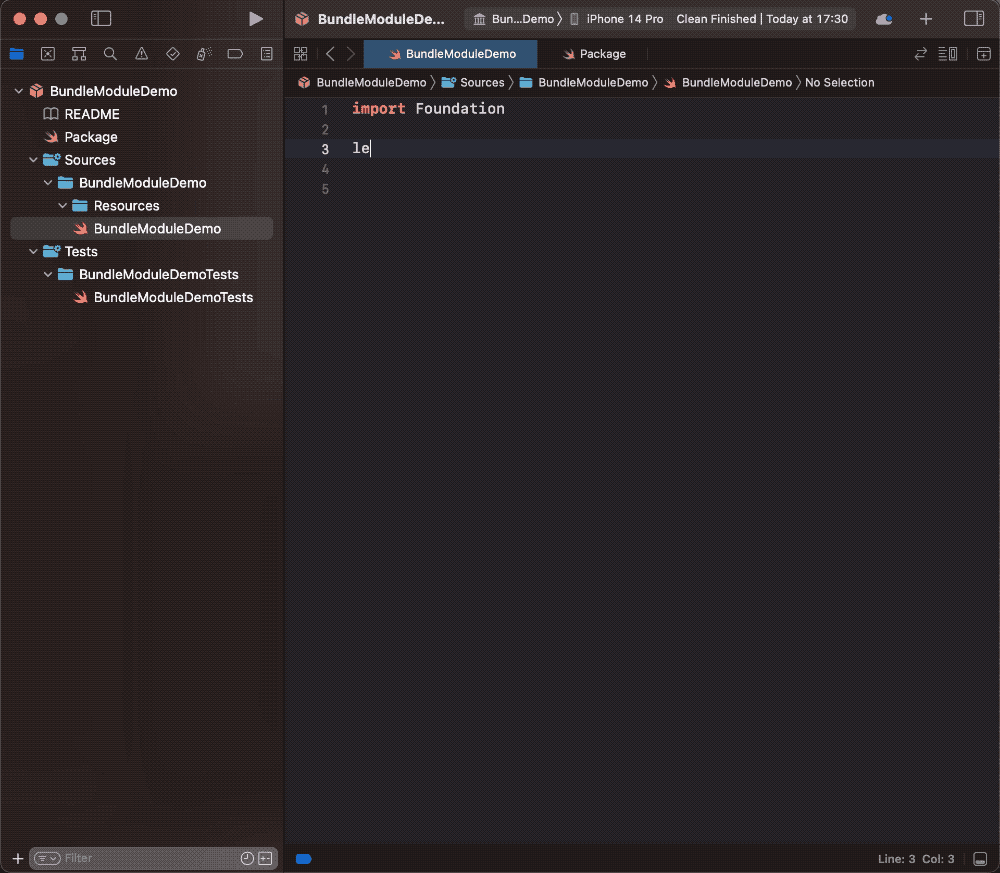Open the Test navigator diamond icon

(172, 54)
